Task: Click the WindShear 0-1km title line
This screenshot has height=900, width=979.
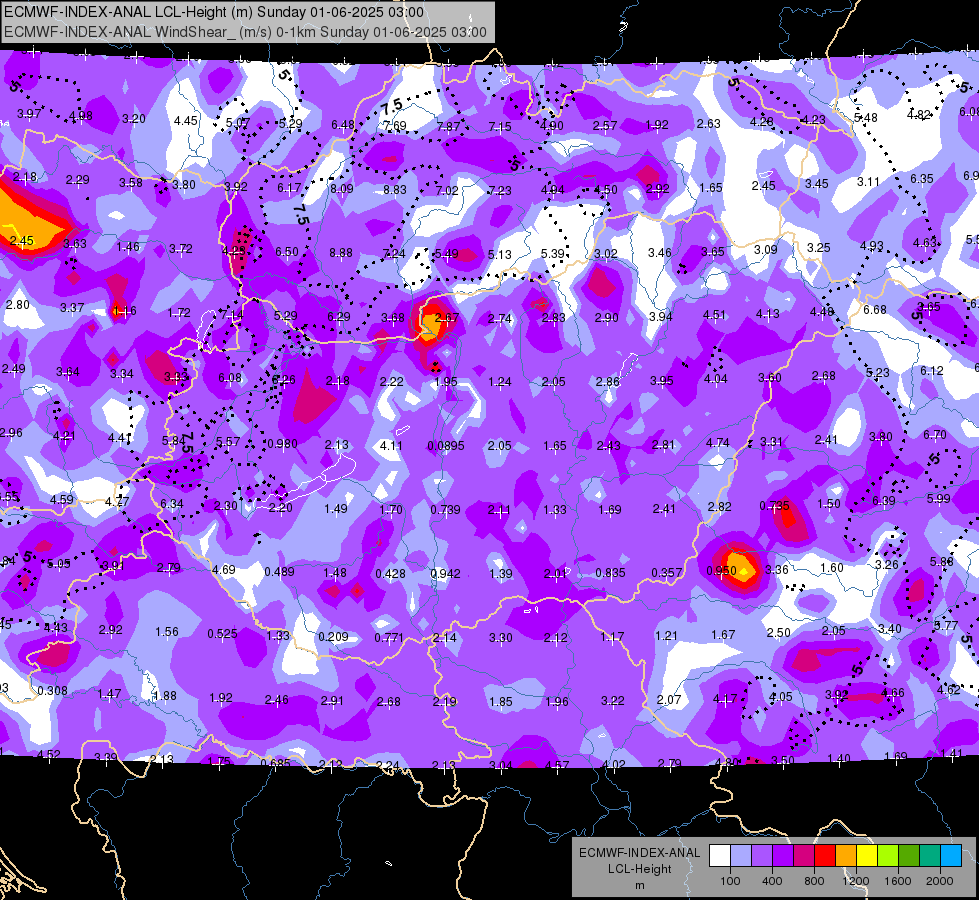Action: (x=245, y=32)
